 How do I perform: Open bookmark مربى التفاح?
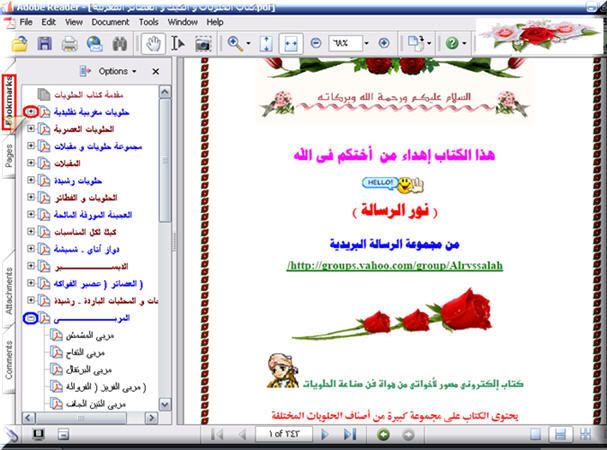[x=85, y=352]
